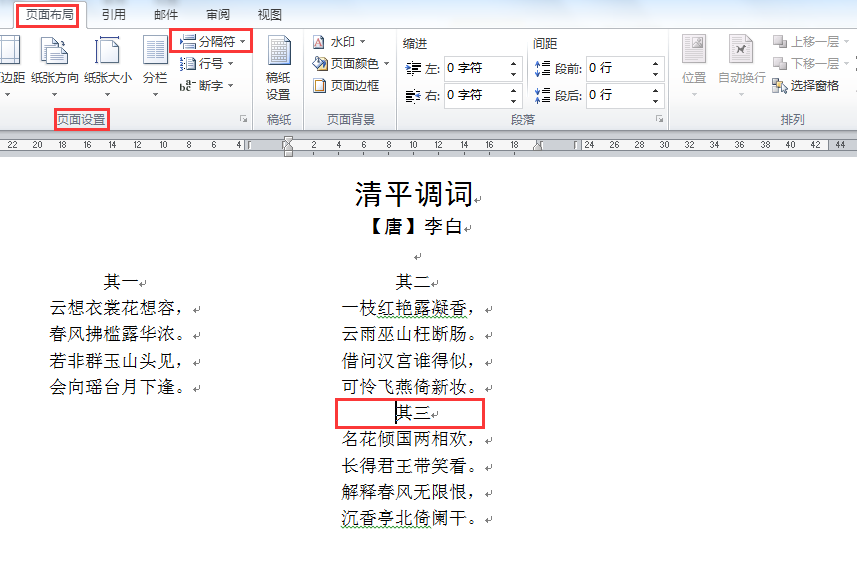Image resolution: width=857 pixels, height=563 pixels.
Task: Open the 水印 watermark menu
Action: [339, 42]
